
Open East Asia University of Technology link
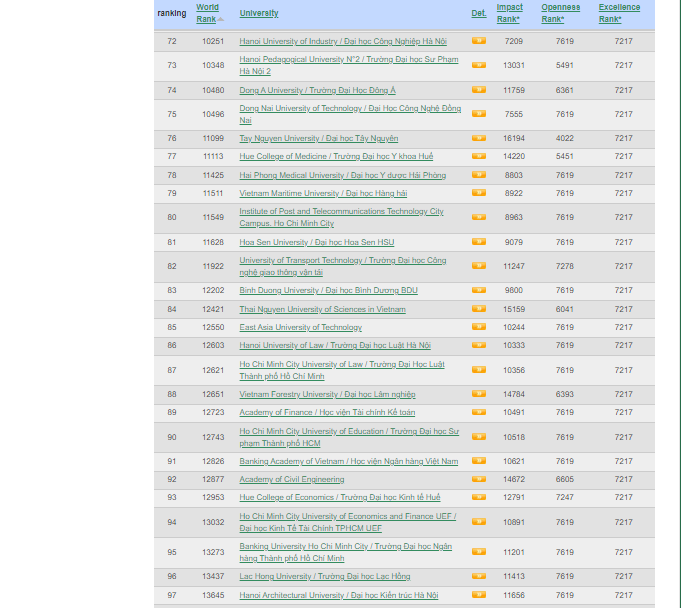coord(301,327)
